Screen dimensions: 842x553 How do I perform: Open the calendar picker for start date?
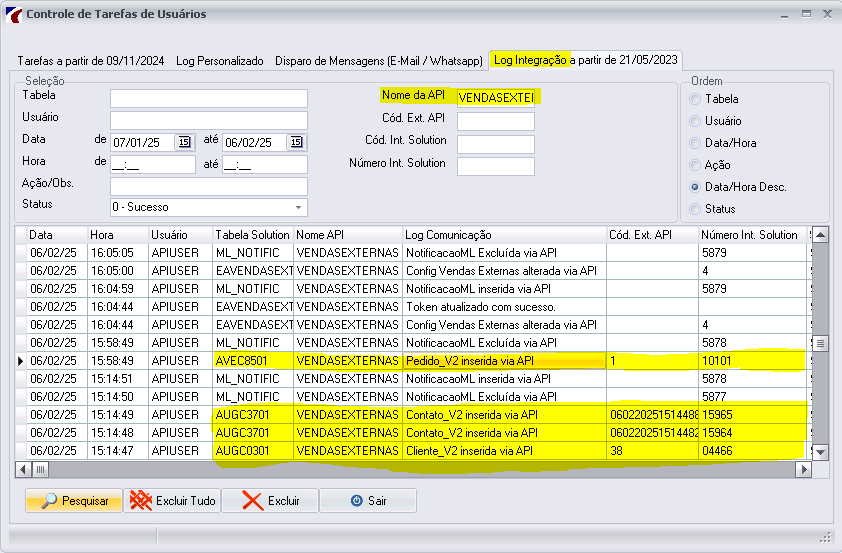pyautogui.click(x=184, y=142)
